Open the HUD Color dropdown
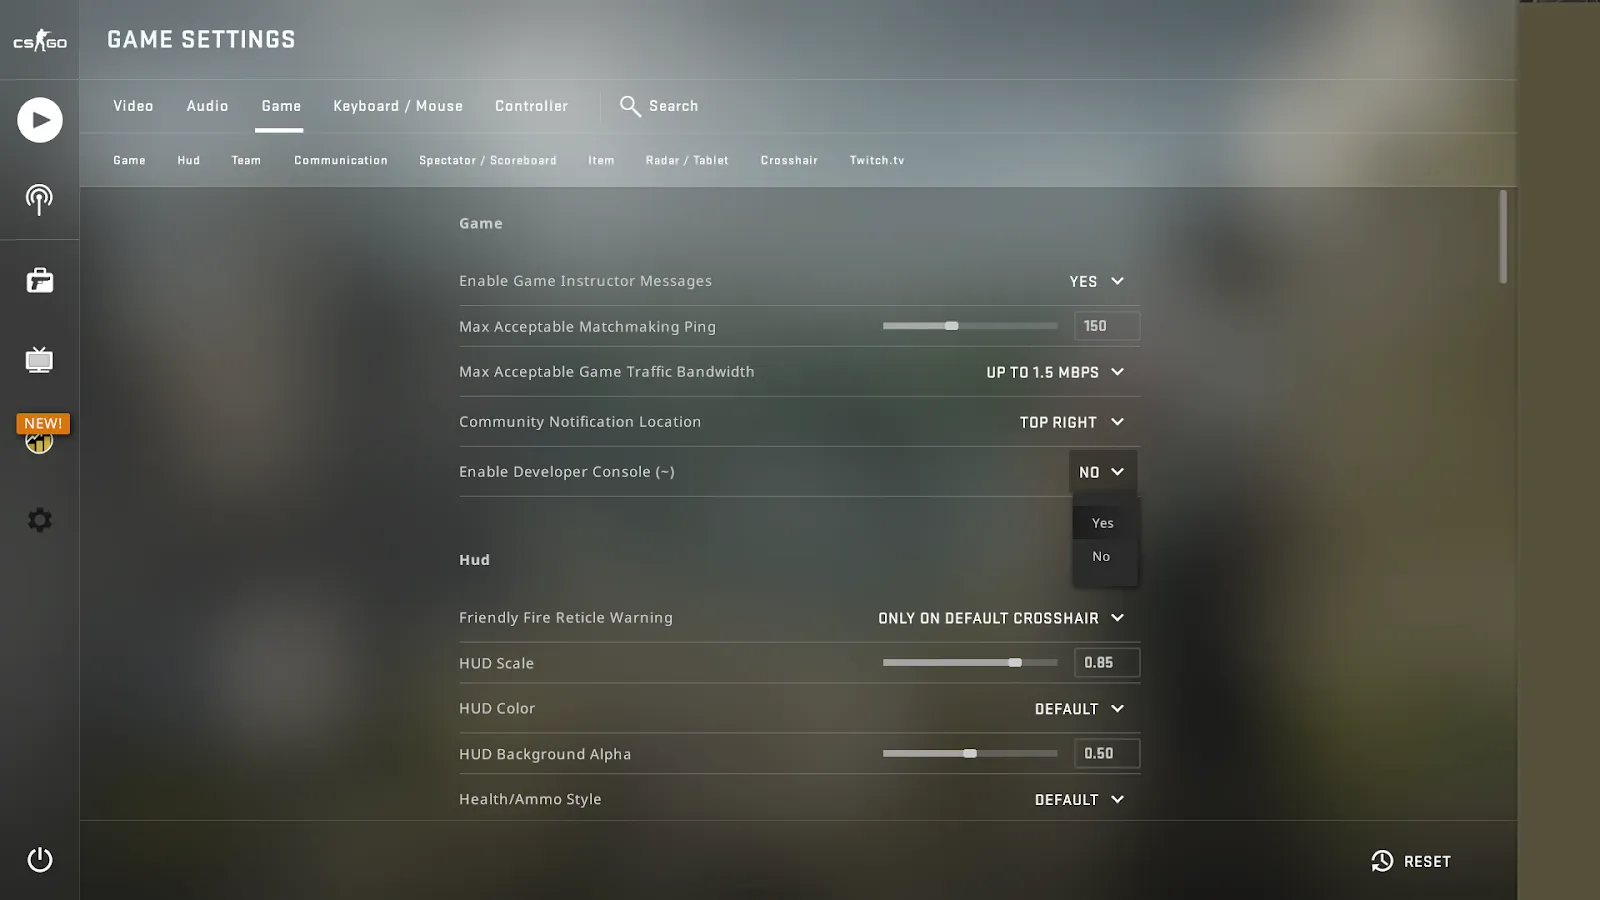 click(1079, 709)
